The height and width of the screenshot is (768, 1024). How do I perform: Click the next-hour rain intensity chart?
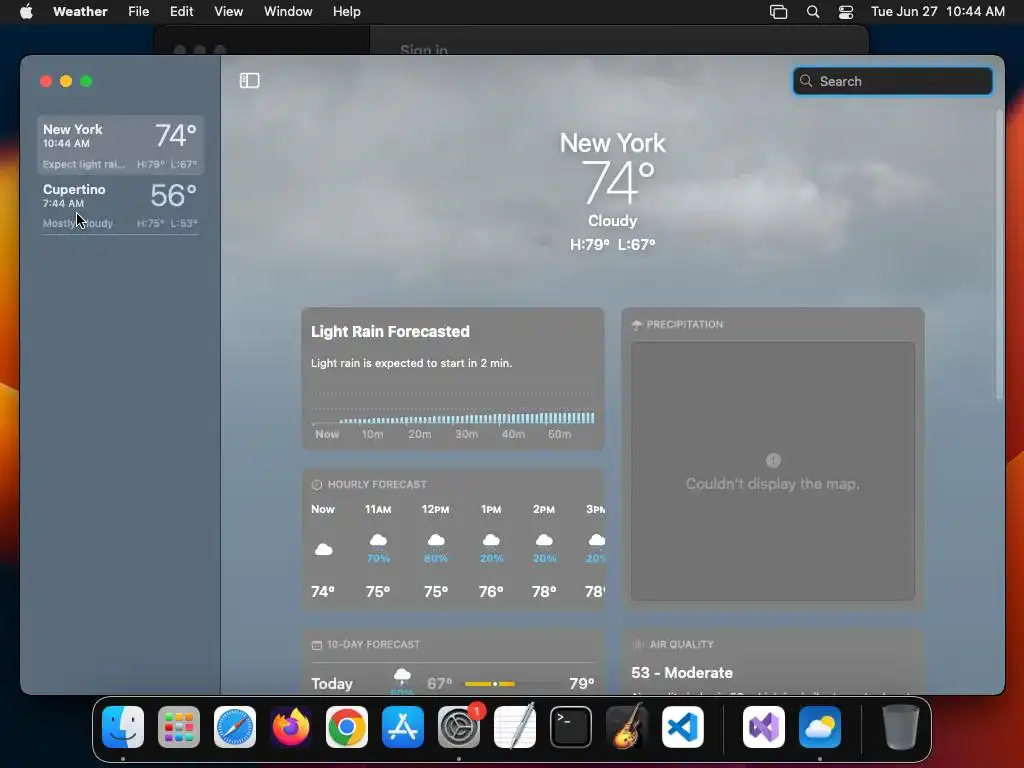[453, 415]
